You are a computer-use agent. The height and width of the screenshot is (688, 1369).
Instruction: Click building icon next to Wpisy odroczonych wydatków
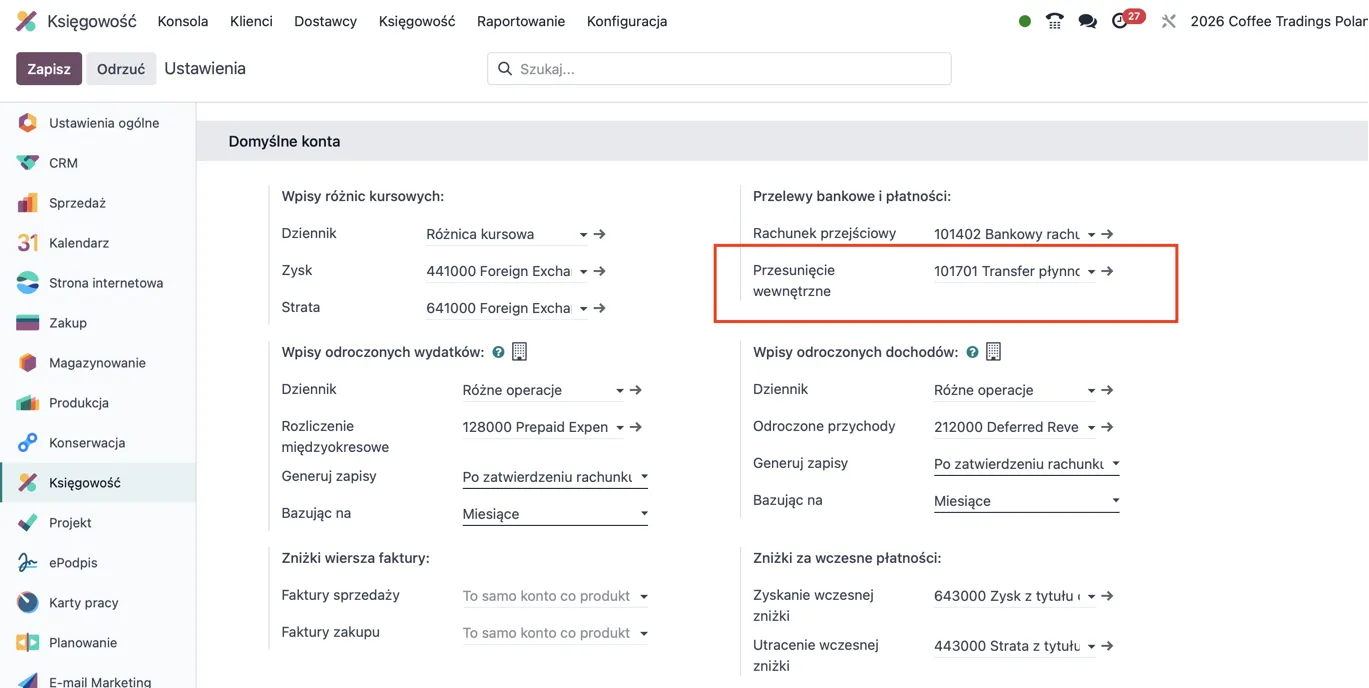coord(519,352)
